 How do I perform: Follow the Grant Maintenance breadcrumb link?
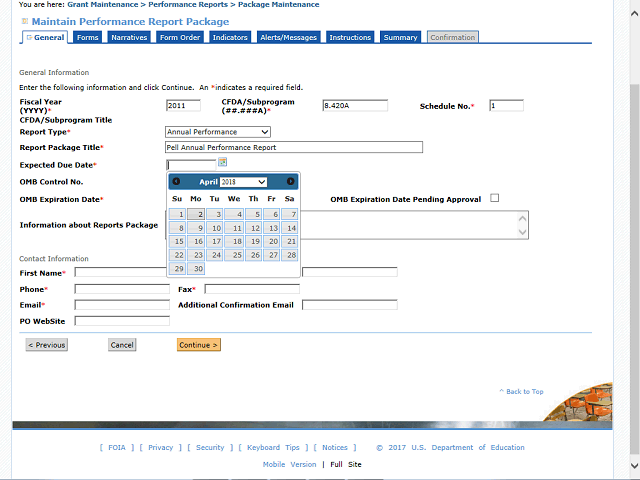(x=103, y=4)
